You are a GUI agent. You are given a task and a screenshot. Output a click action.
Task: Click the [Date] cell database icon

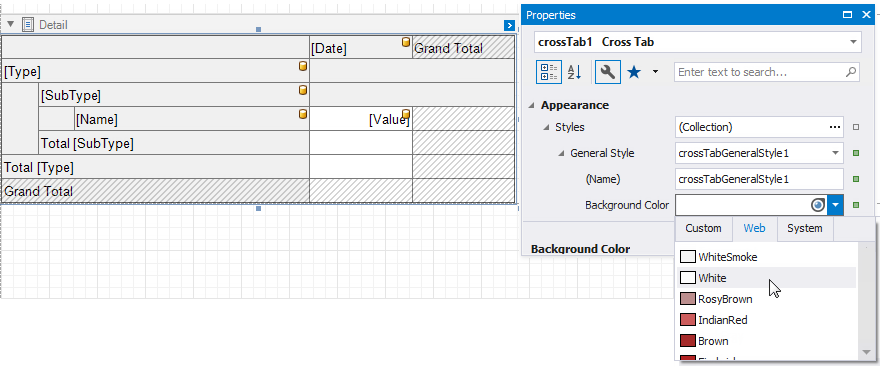406,42
